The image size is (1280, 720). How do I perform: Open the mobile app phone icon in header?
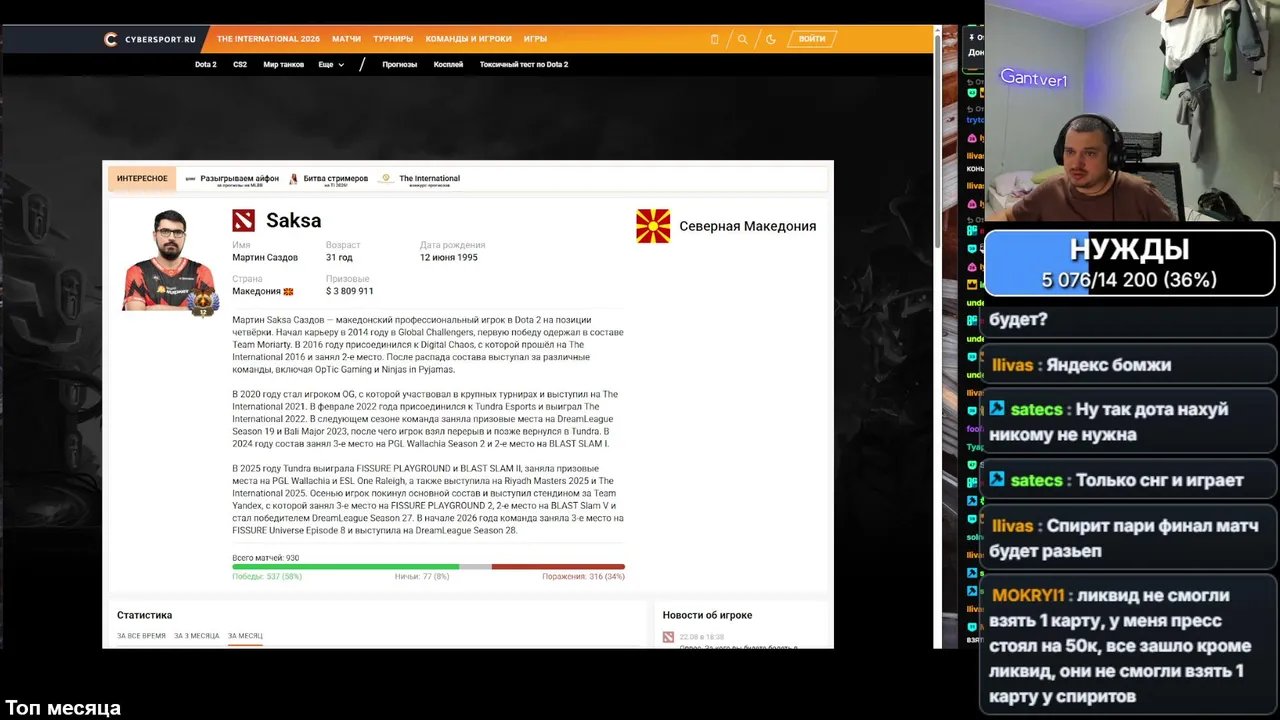(x=714, y=39)
